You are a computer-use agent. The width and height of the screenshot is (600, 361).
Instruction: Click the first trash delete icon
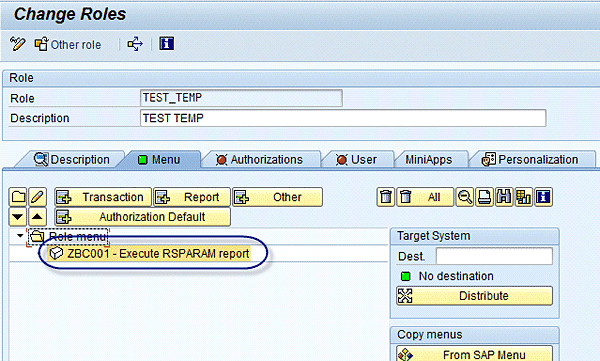tap(386, 197)
